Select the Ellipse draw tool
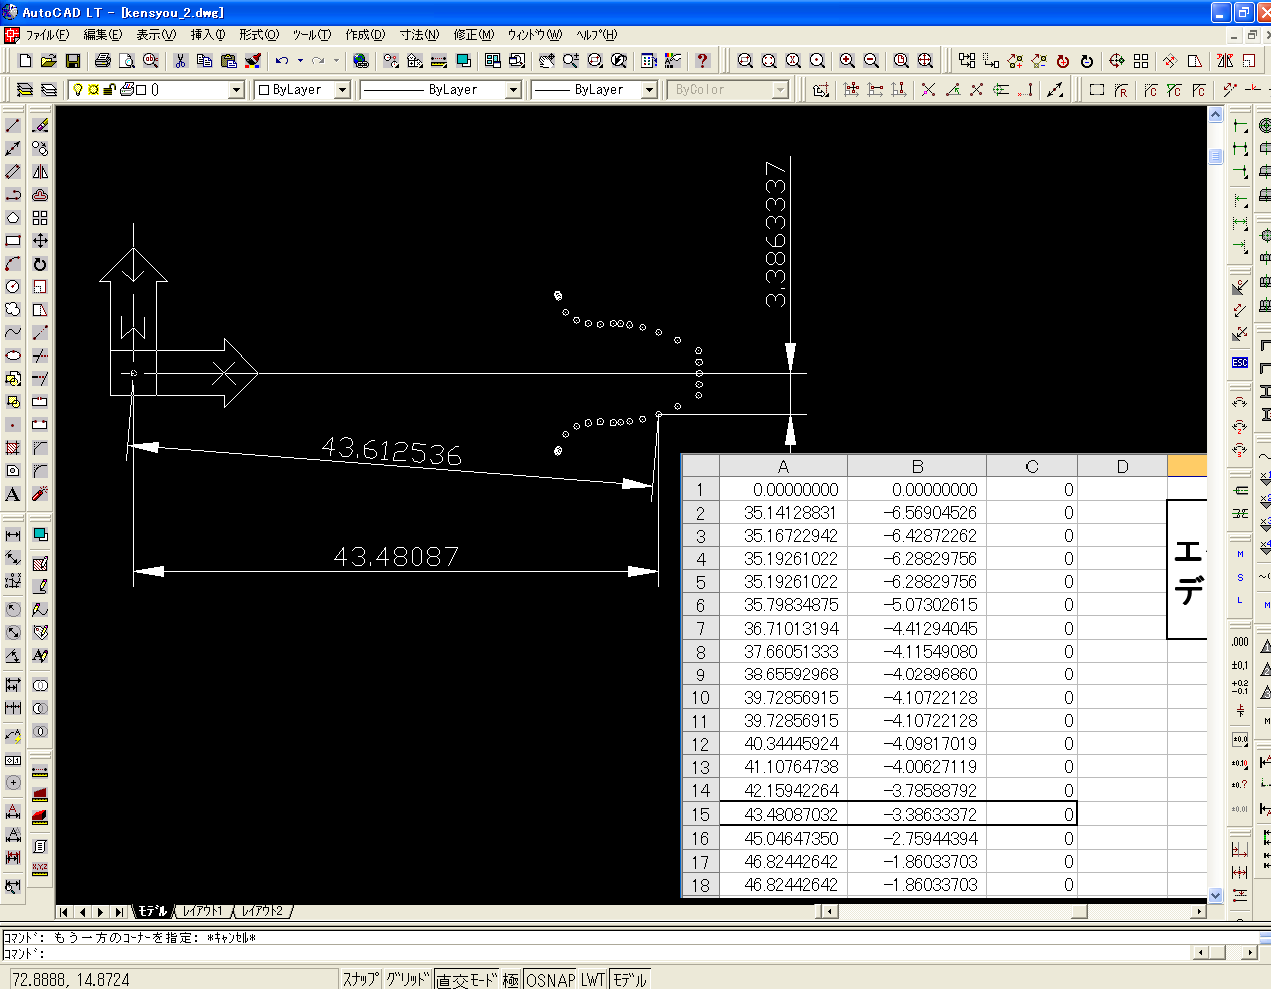 pos(13,356)
